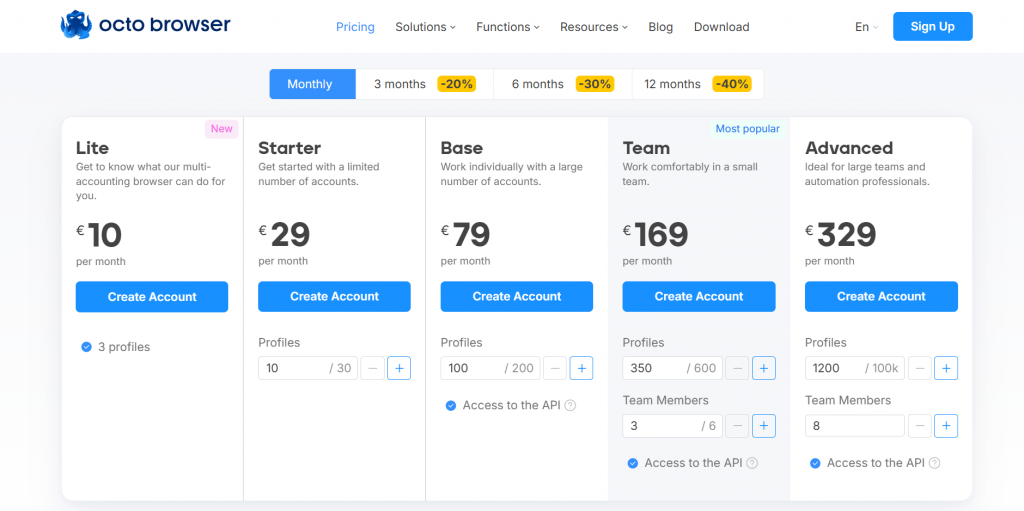Viewport: 1024px width, 511px height.
Task: Switch to 3 months billing period
Action: pos(424,84)
